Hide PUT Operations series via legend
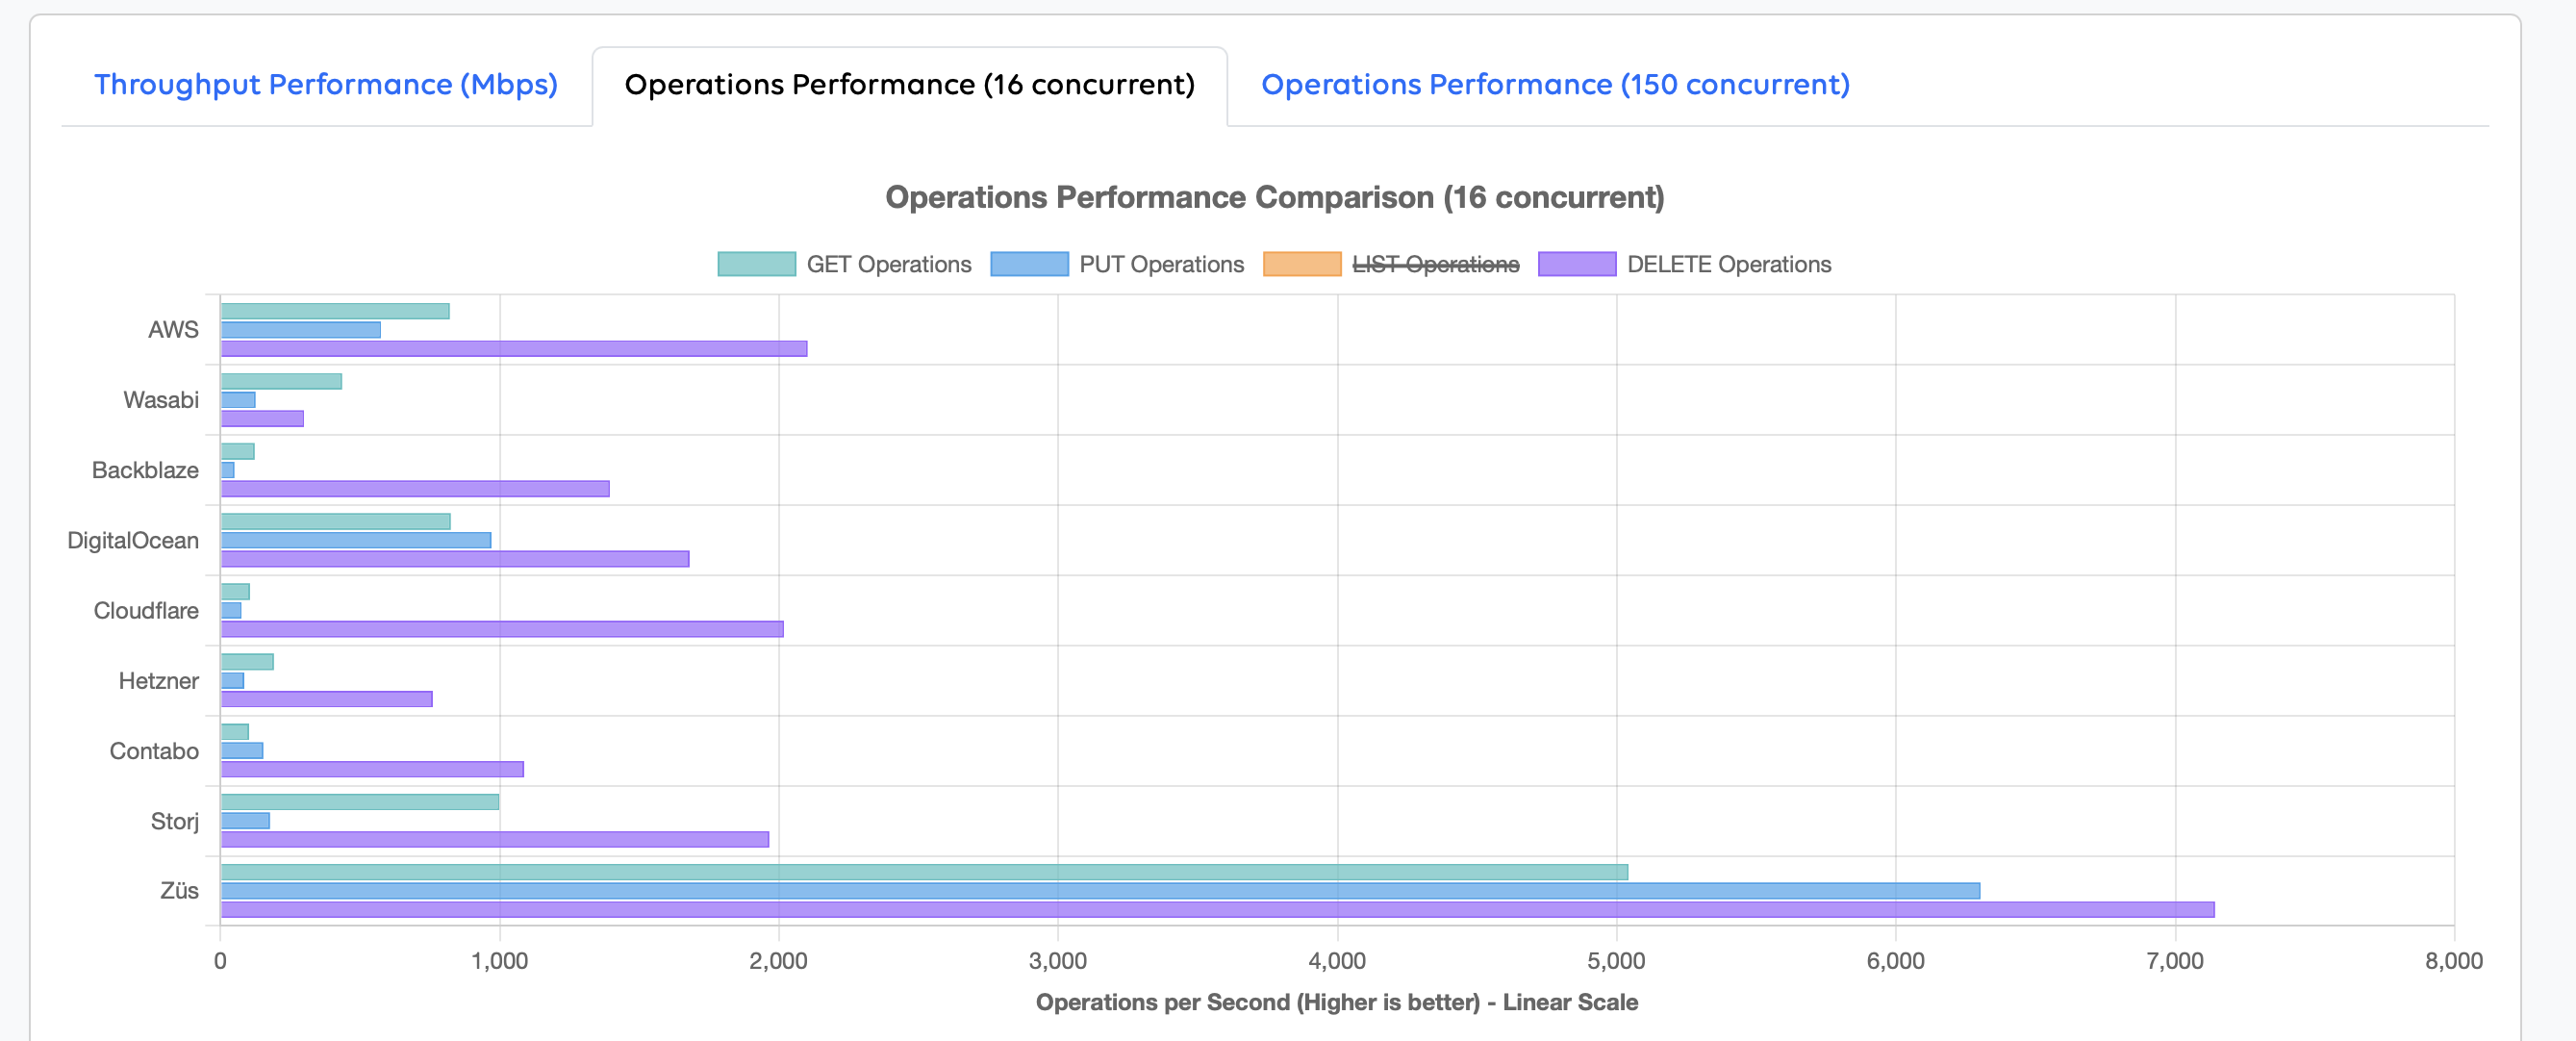The image size is (2576, 1041). coord(1161,264)
